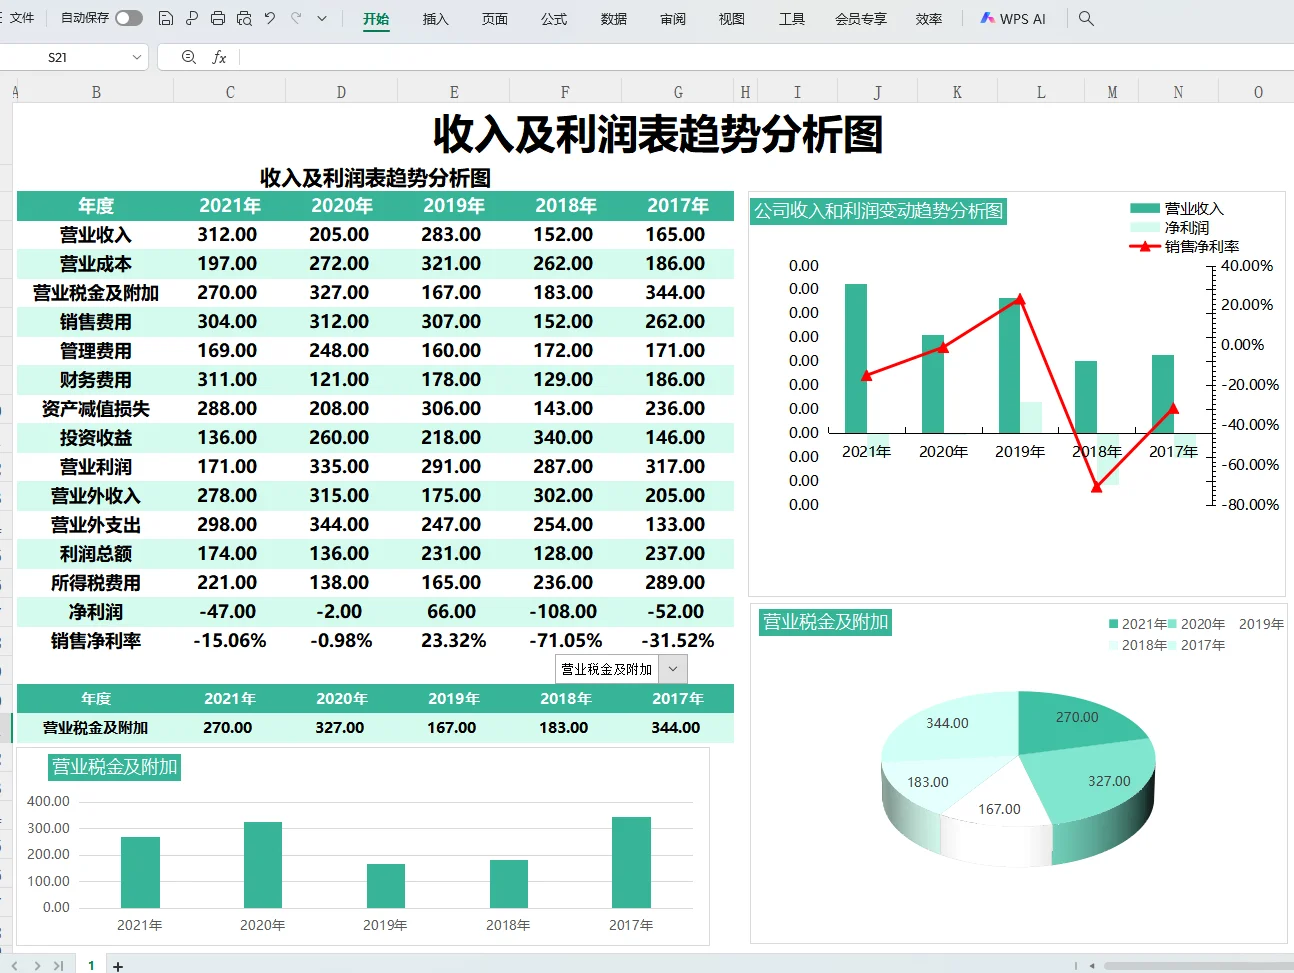The image size is (1294, 973).
Task: Click the 2020年 pie legend entry
Action: click(x=1196, y=624)
